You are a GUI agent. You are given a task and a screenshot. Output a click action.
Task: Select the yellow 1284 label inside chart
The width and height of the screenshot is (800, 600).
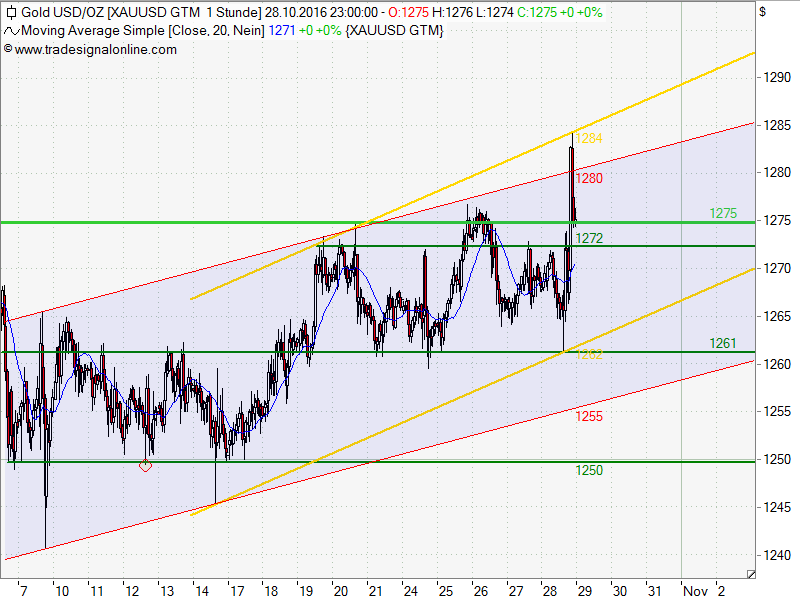589,138
